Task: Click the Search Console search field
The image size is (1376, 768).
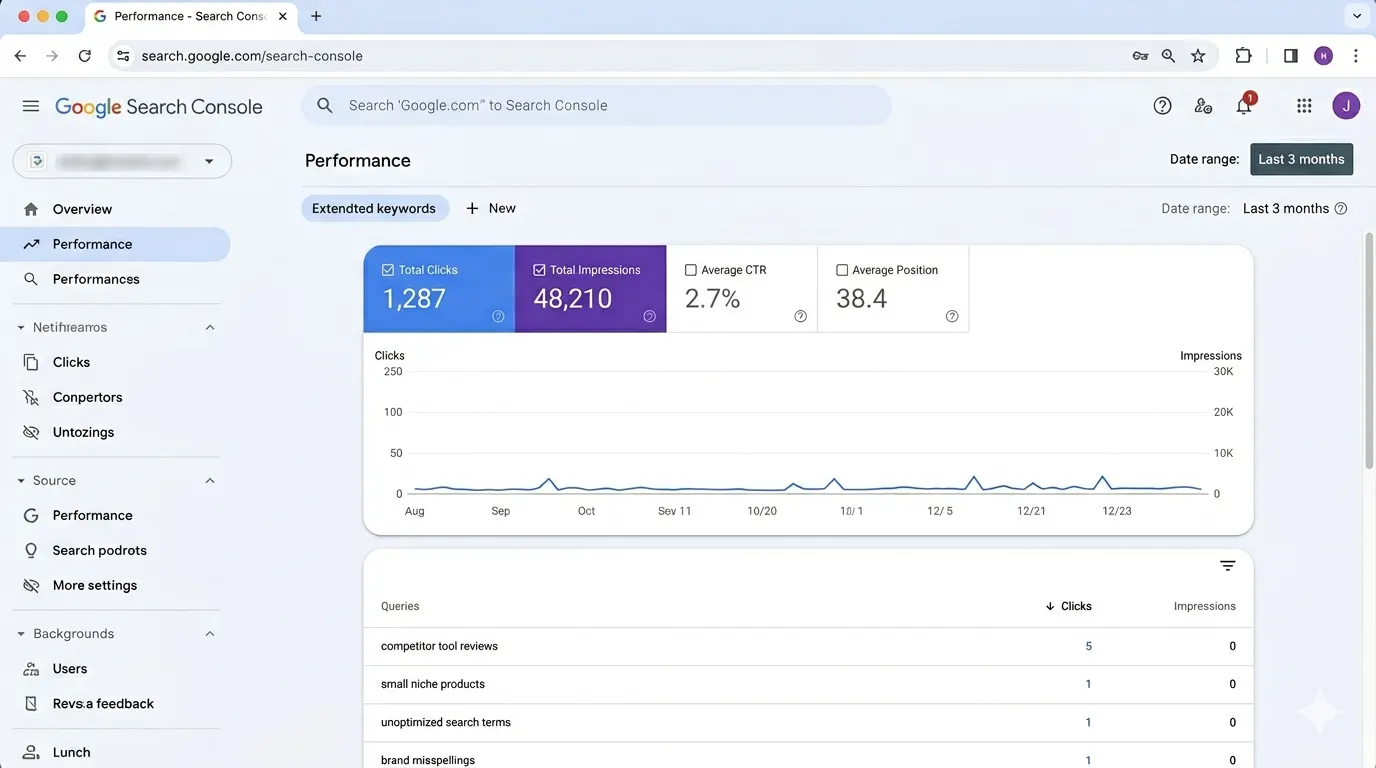Action: point(596,105)
